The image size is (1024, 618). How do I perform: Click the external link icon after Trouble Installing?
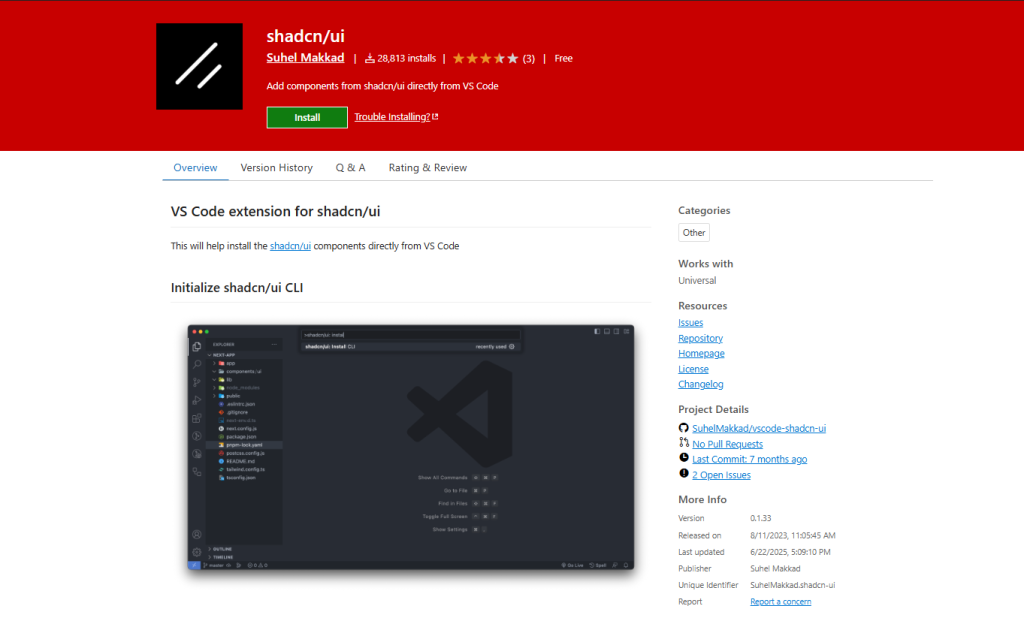436,117
